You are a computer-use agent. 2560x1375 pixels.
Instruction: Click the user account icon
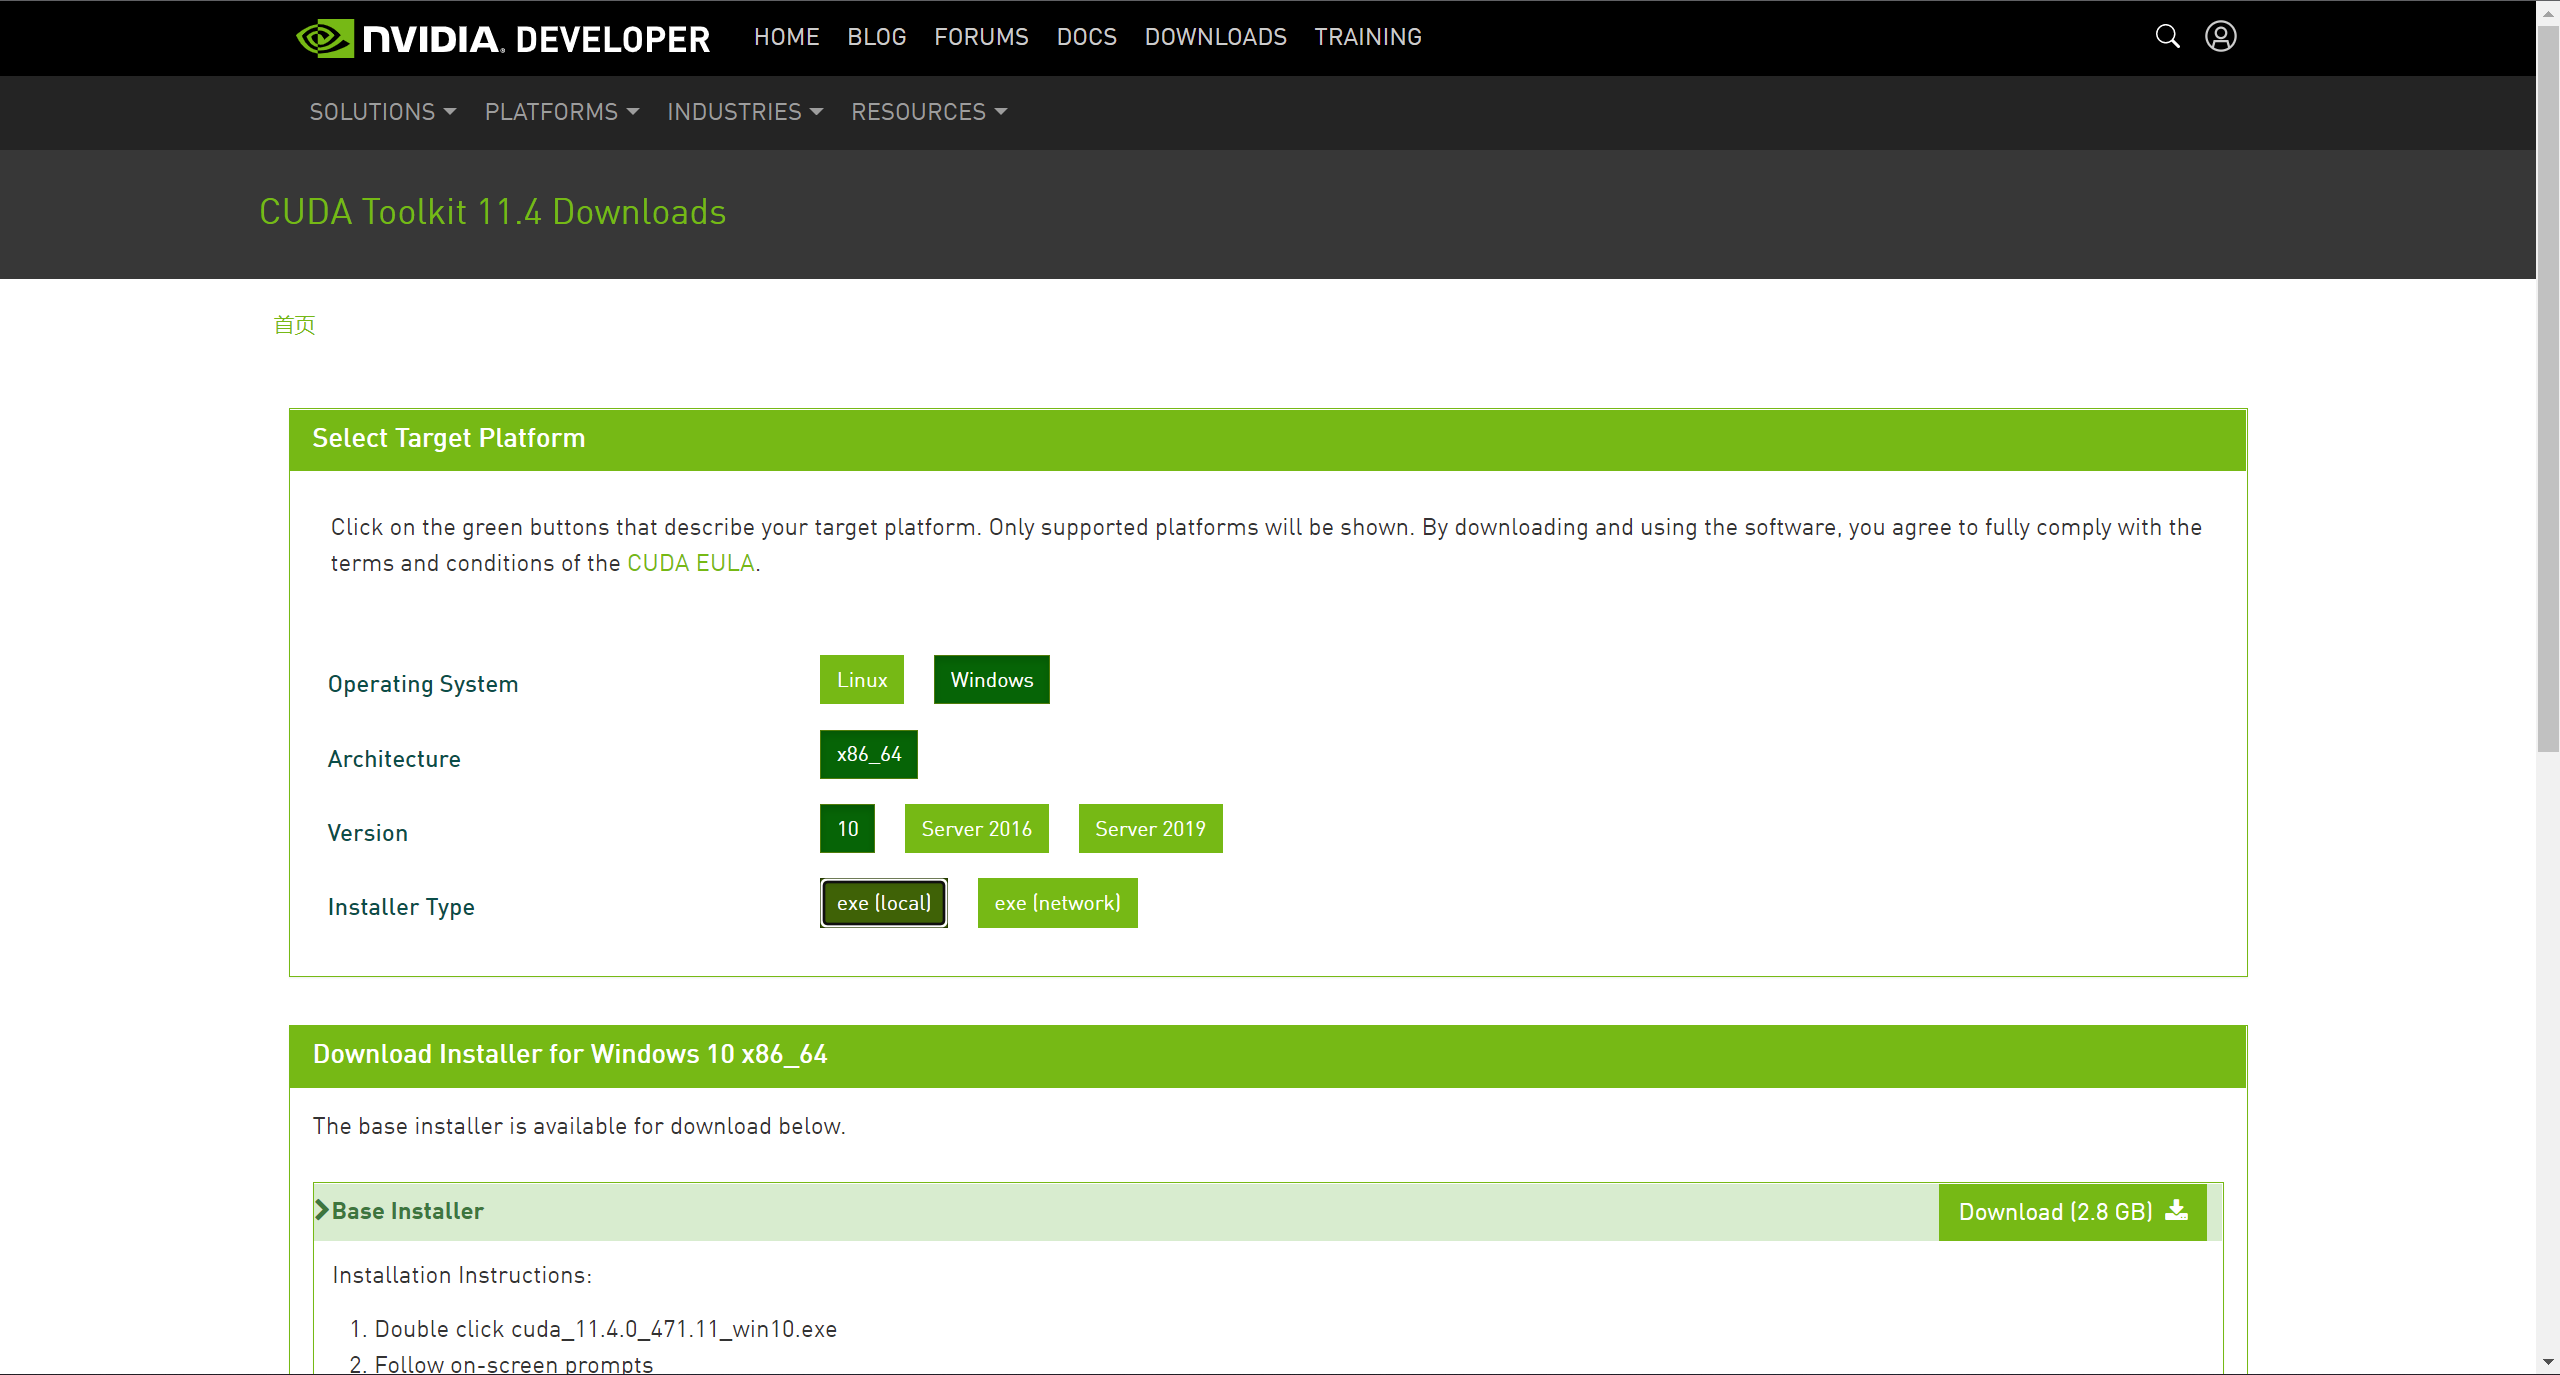(x=2221, y=37)
